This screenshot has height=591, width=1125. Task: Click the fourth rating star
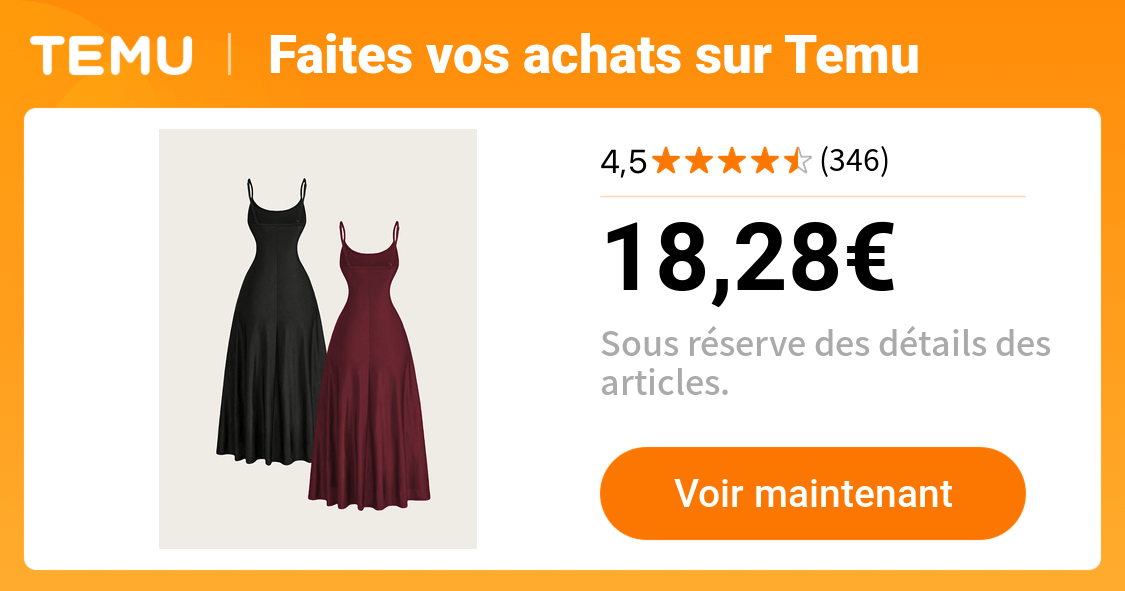coord(765,161)
